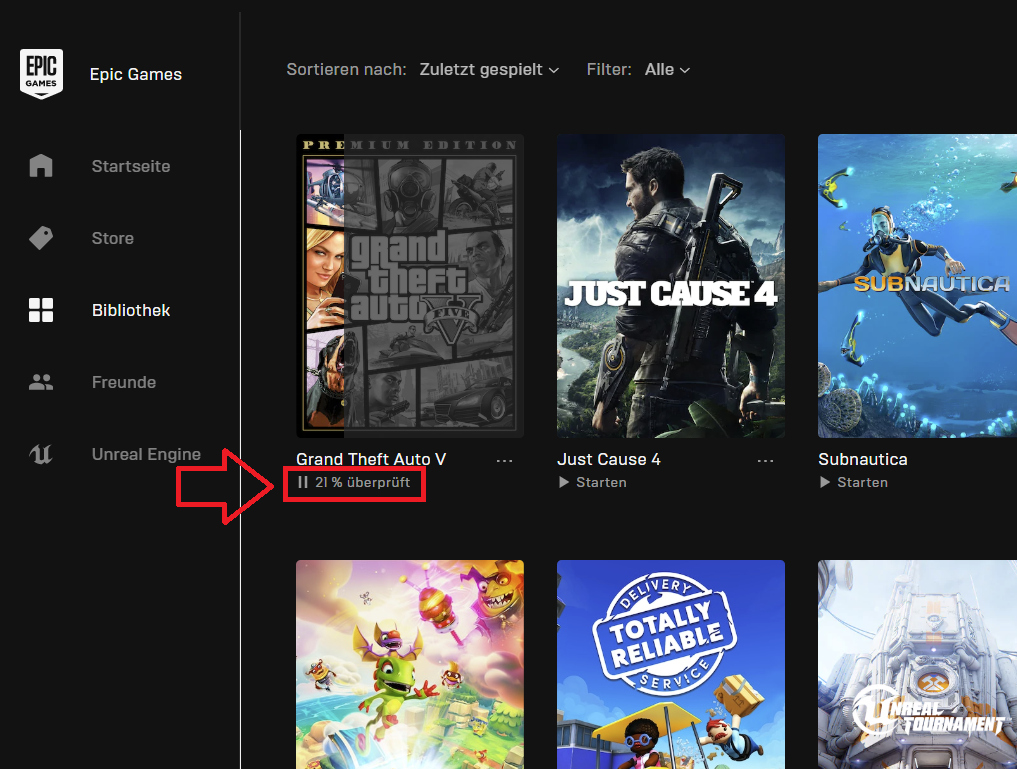This screenshot has width=1017, height=769.
Task: Open the Freunde list
Action: (x=124, y=382)
